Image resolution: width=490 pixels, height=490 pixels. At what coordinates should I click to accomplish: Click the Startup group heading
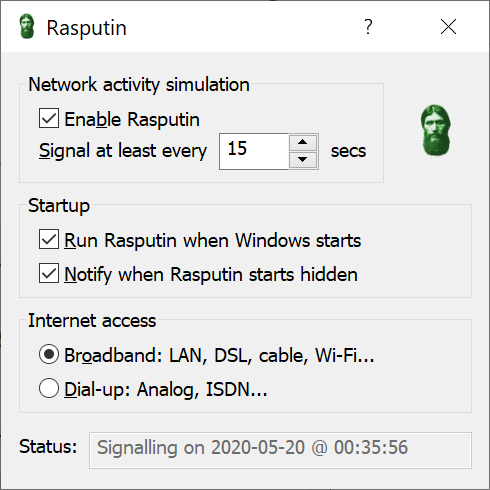tap(59, 206)
